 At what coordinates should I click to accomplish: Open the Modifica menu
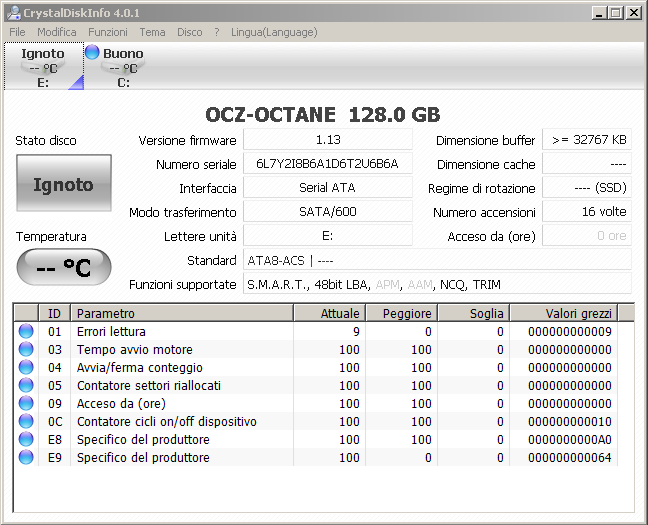coord(57,32)
